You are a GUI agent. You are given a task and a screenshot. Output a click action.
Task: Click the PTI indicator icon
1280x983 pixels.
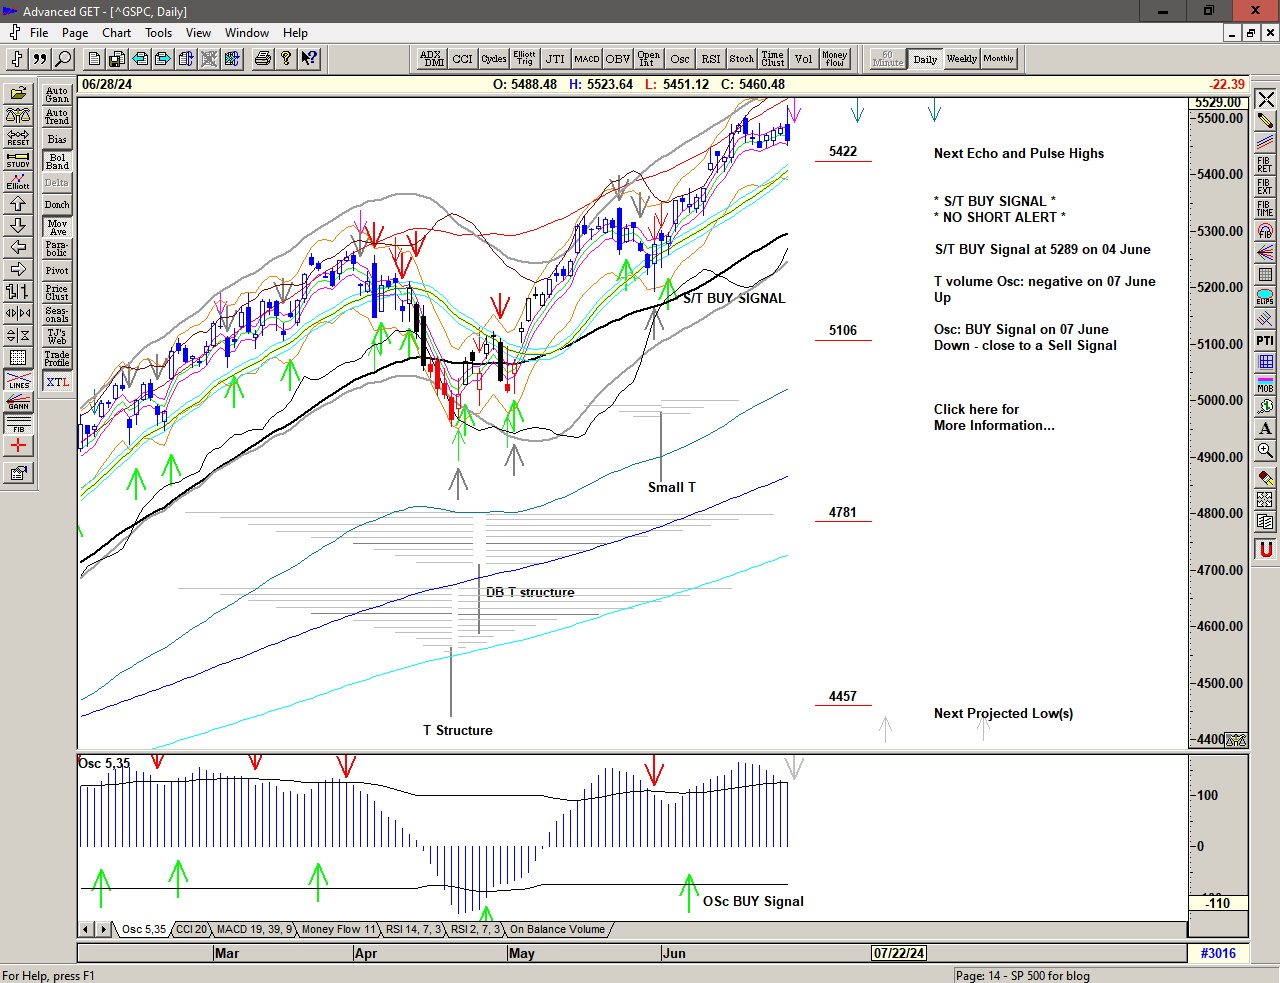click(x=1265, y=341)
